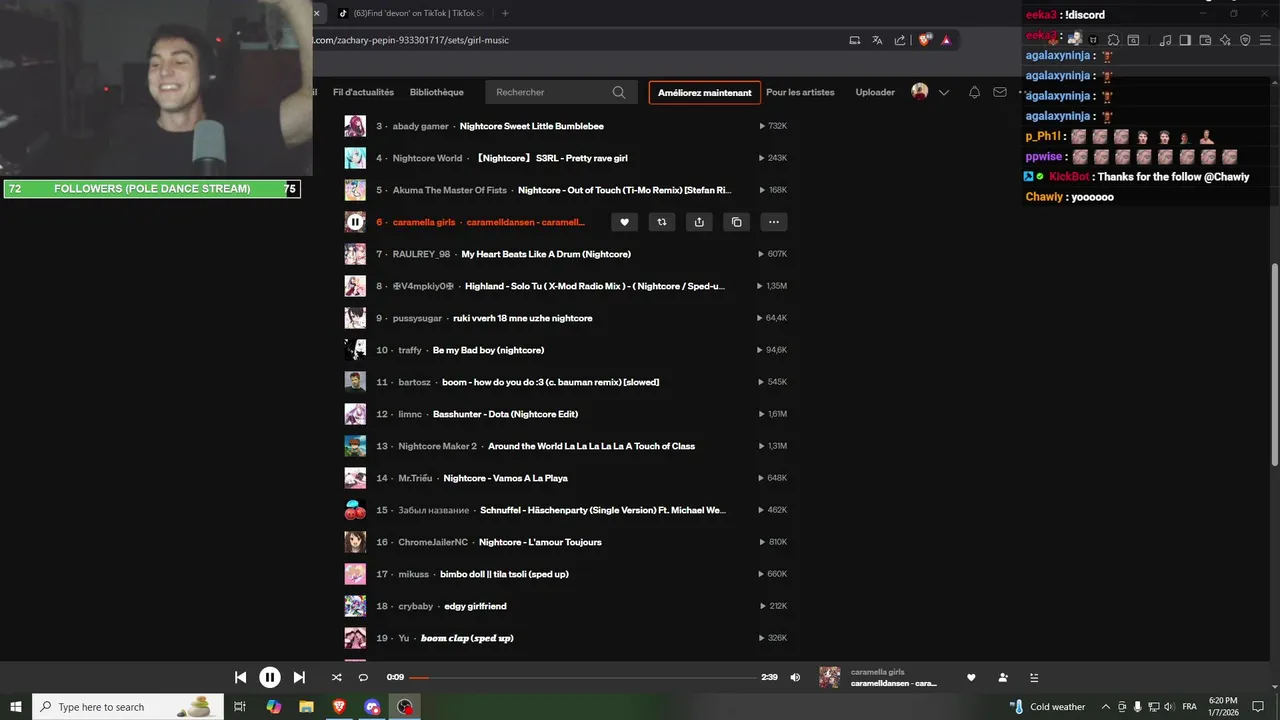This screenshot has height=720, width=1280.
Task: Open the messages envelope icon
Action: click(1000, 92)
